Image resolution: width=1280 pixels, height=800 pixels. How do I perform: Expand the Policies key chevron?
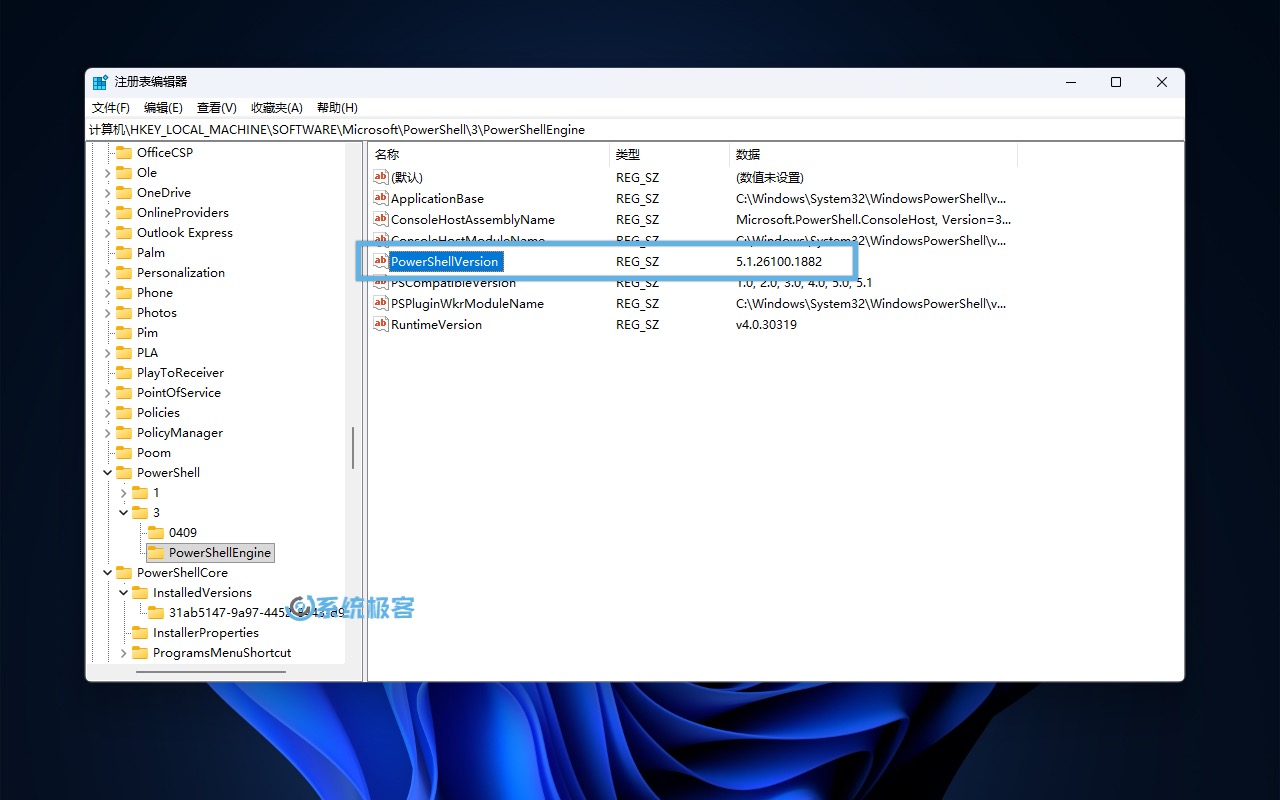[x=107, y=413]
